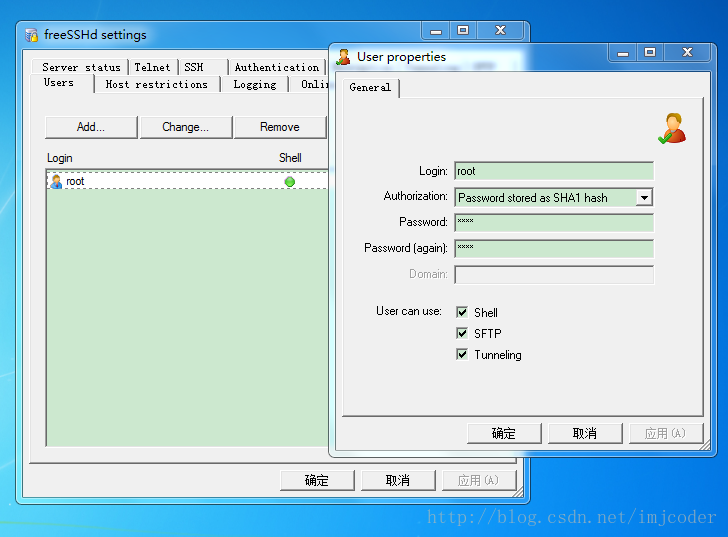The width and height of the screenshot is (728, 537).
Task: Click the User properties title bar icon
Action: (x=344, y=57)
